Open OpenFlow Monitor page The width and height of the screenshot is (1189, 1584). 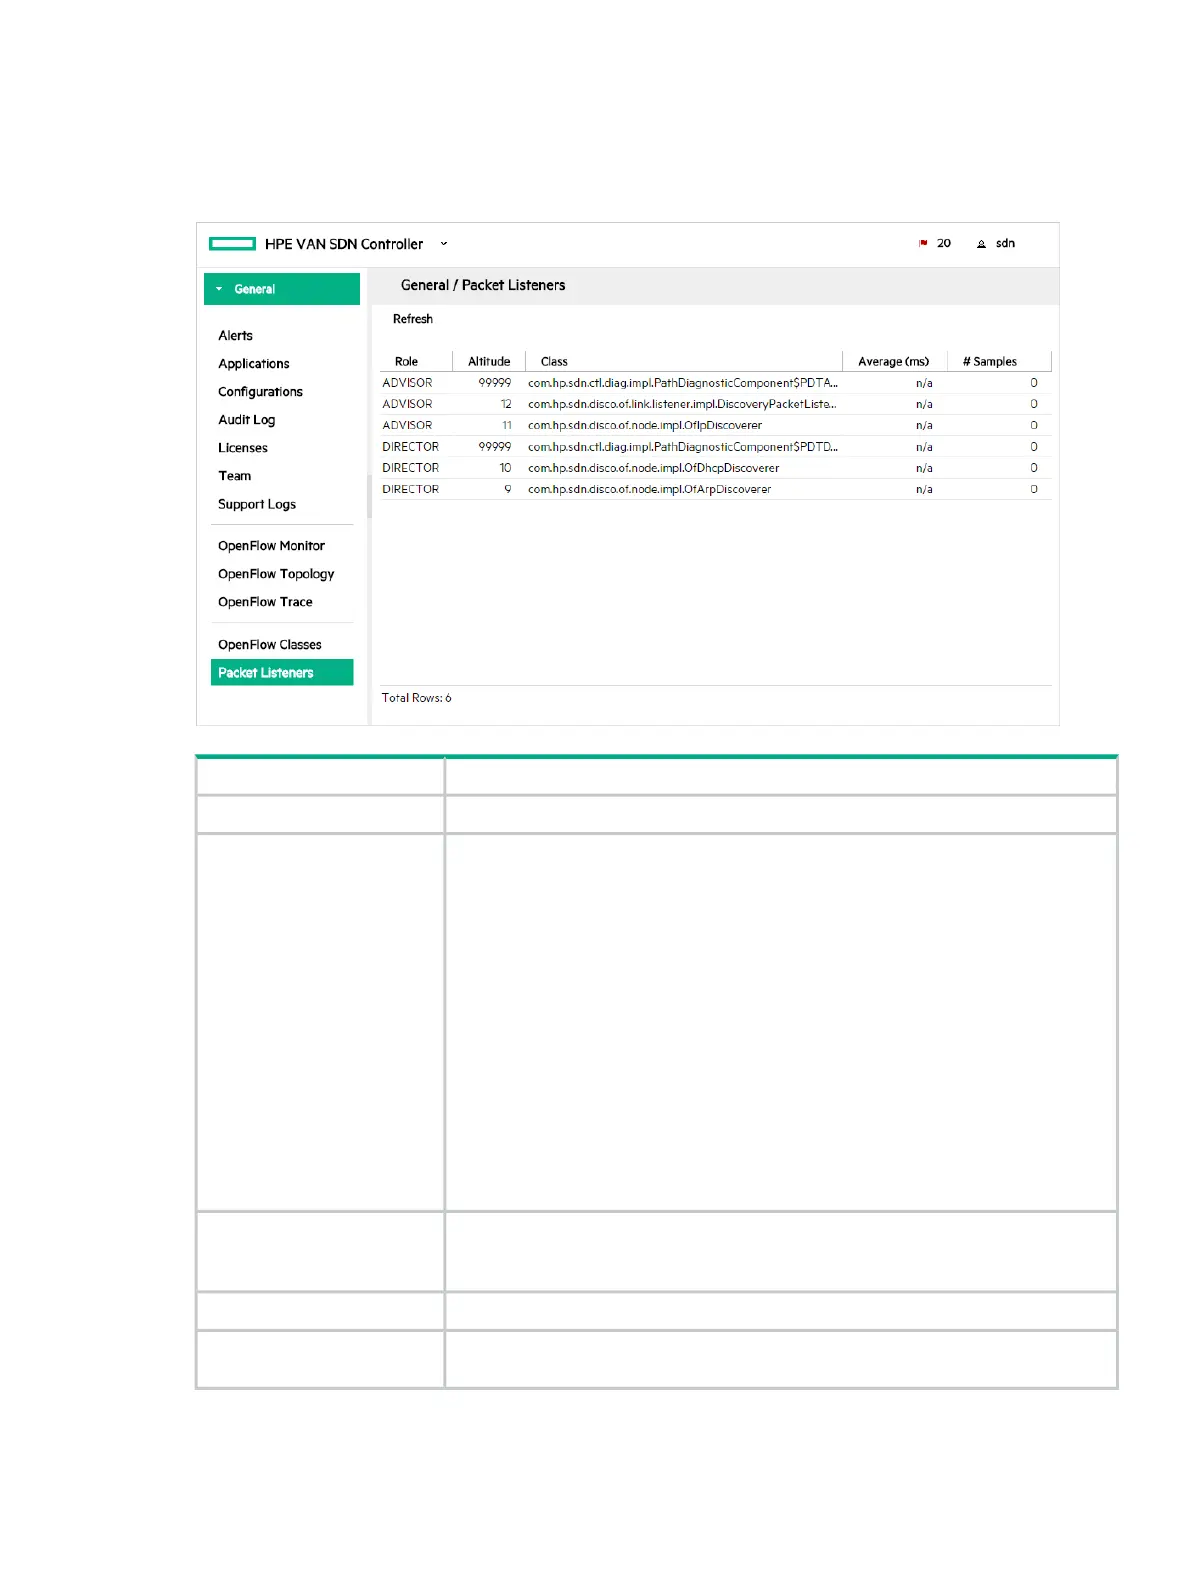[271, 546]
